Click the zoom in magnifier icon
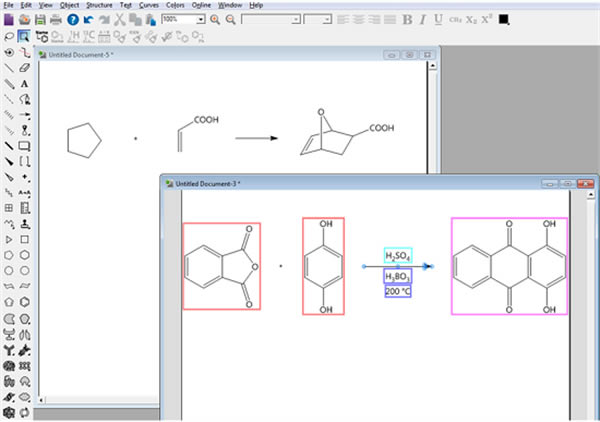The height and width of the screenshot is (422, 600). (216, 19)
